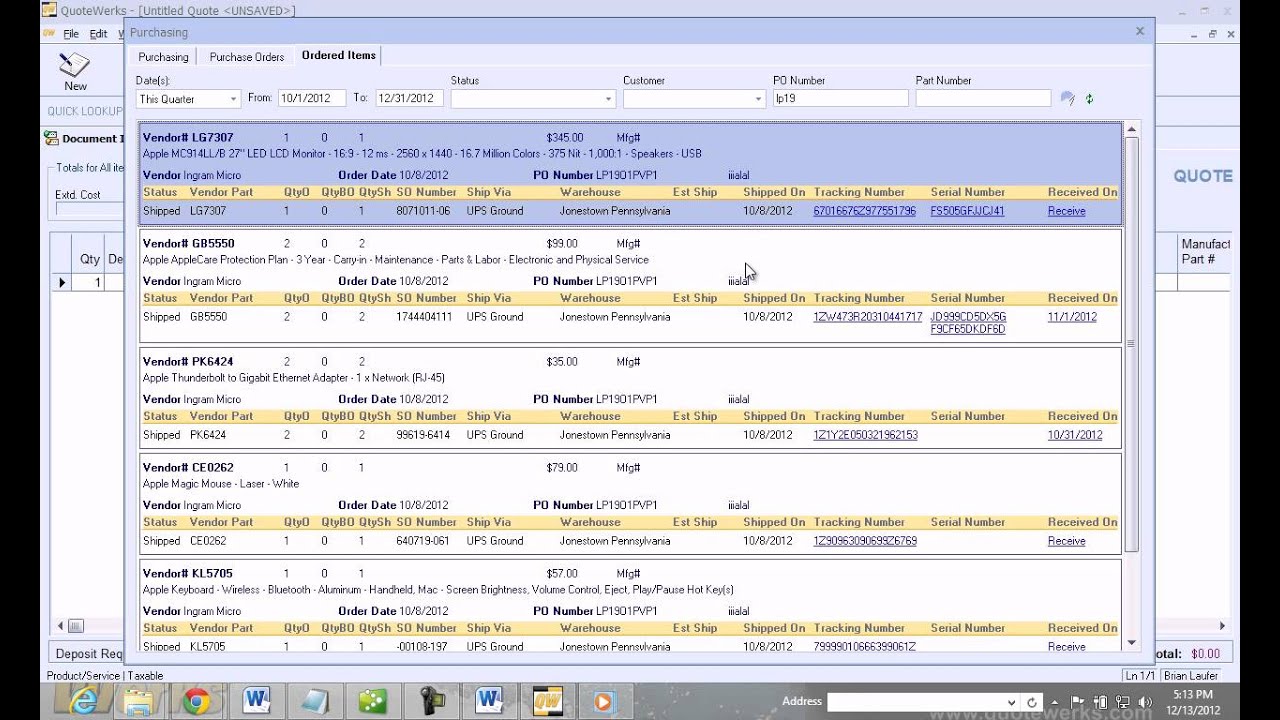Open the Edit menu
The width and height of the screenshot is (1280, 720).
pyautogui.click(x=98, y=33)
